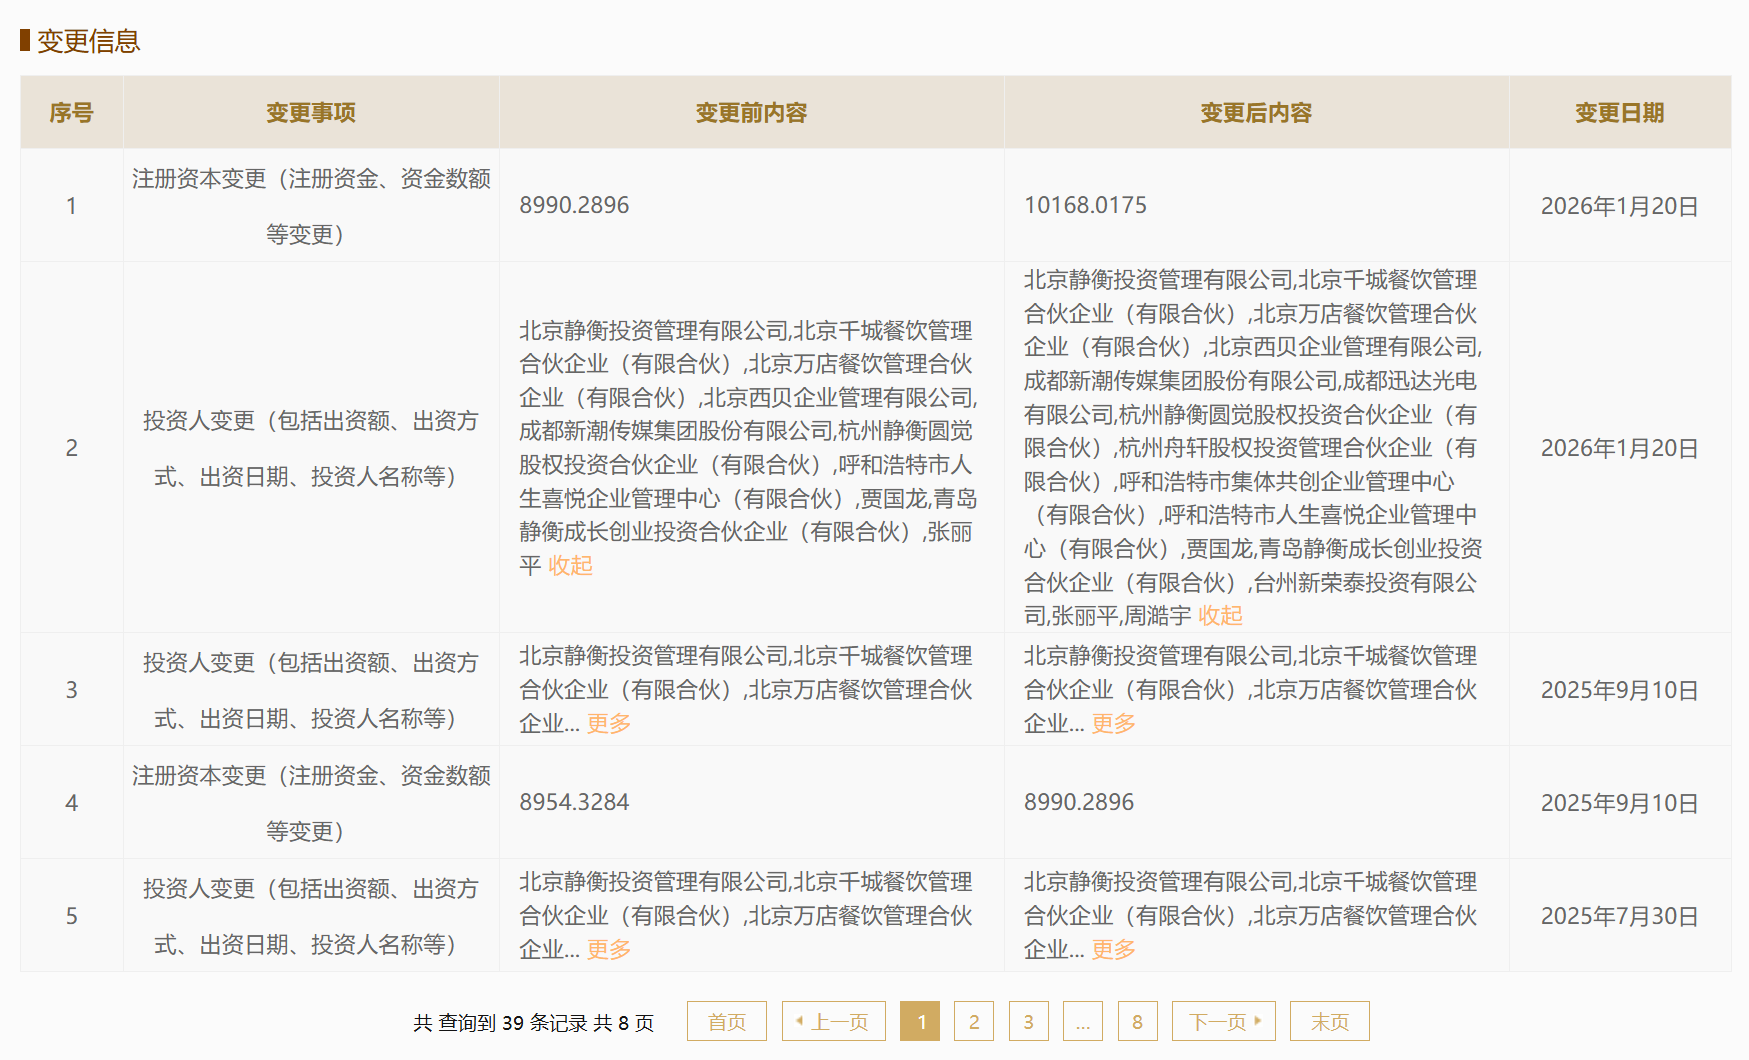Click the 变更后内容 column header
This screenshot has height=1060, width=1749.
pos(1256,113)
